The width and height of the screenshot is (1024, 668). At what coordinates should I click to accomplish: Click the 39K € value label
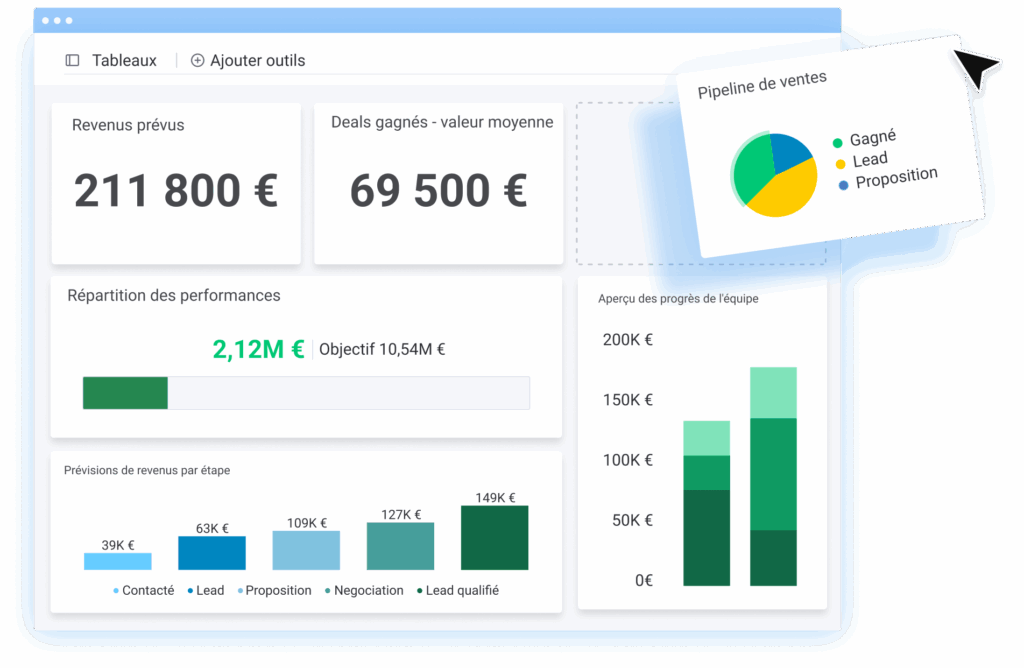tap(118, 545)
